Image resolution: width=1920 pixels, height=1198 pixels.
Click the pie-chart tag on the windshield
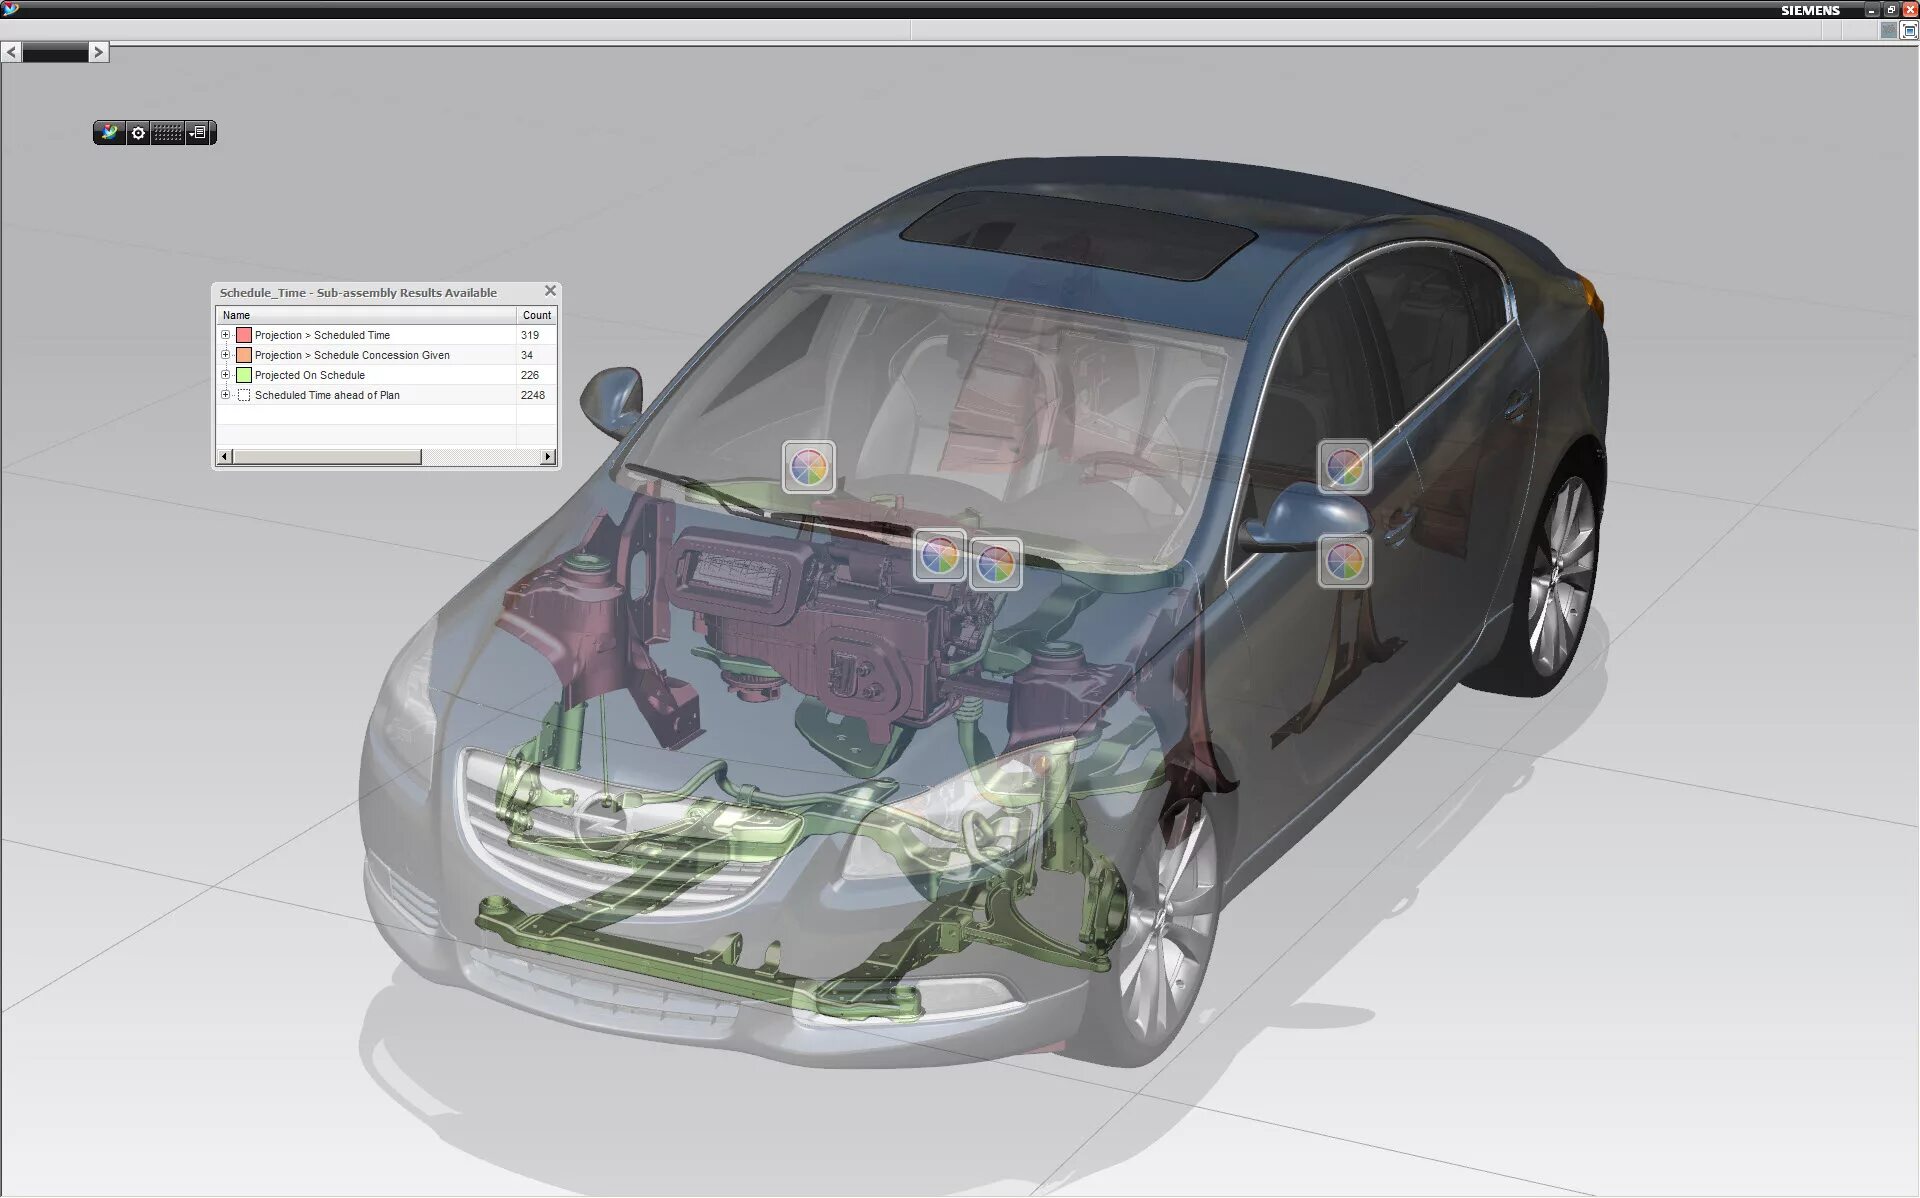click(x=808, y=467)
